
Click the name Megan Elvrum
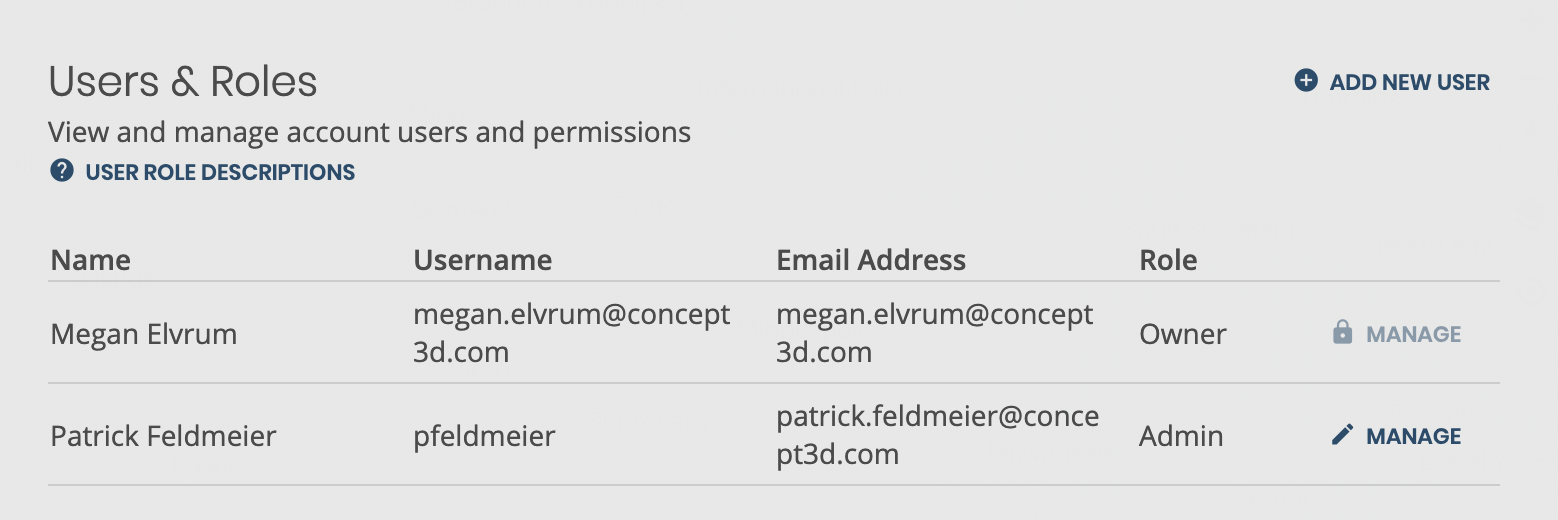(144, 333)
